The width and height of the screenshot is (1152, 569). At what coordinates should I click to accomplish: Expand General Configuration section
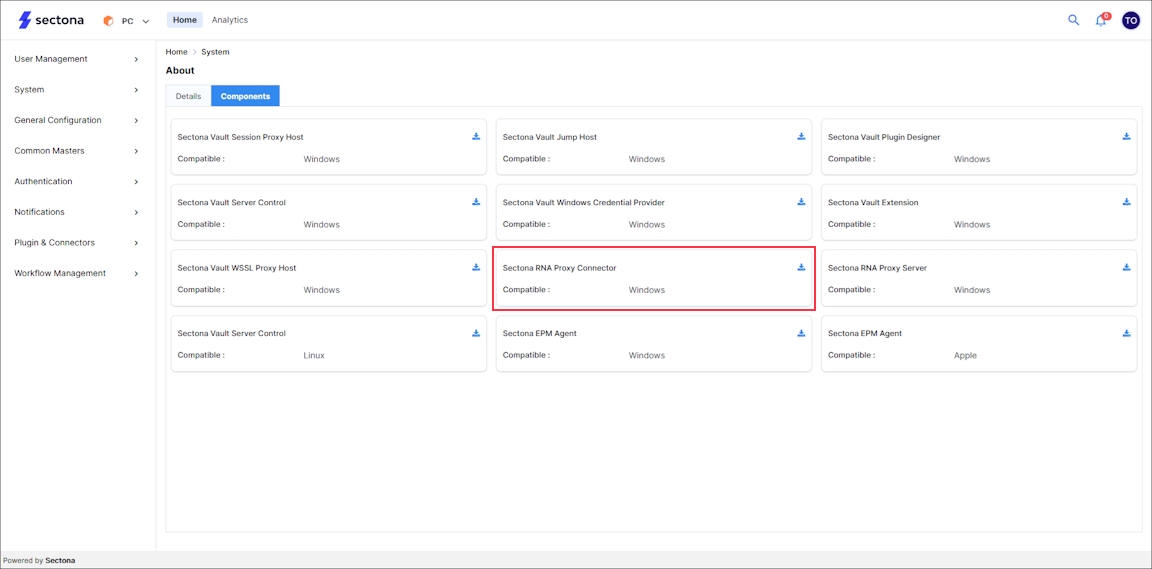(x=77, y=120)
